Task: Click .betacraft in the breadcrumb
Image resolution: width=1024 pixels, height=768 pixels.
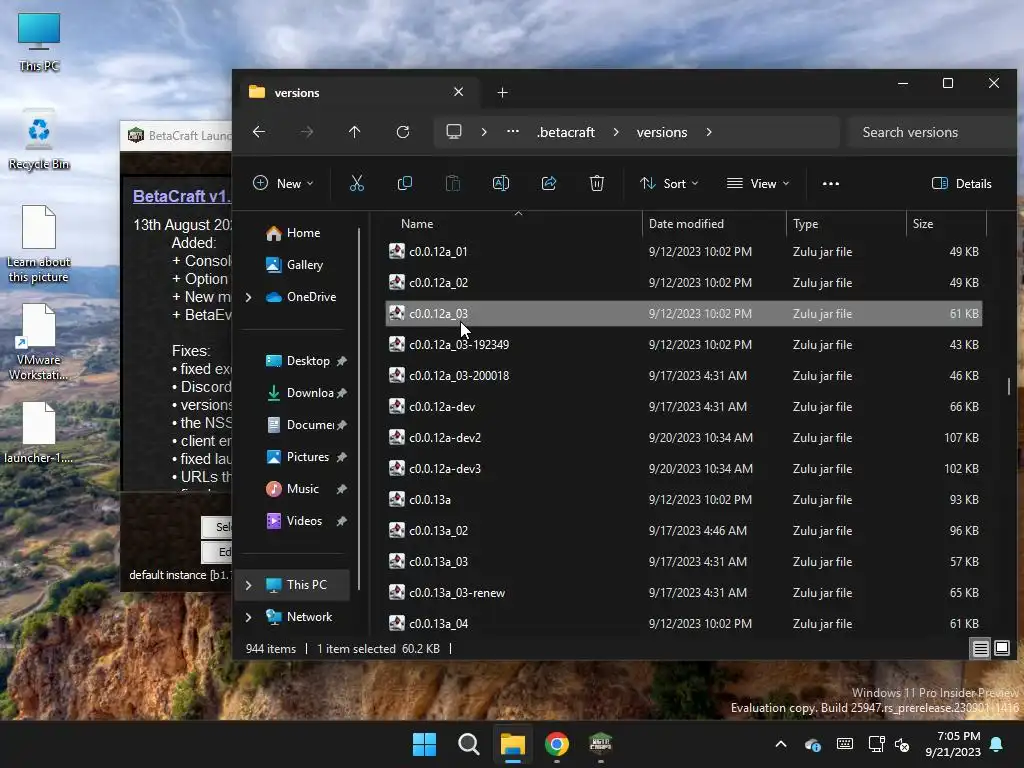Action: tap(566, 132)
